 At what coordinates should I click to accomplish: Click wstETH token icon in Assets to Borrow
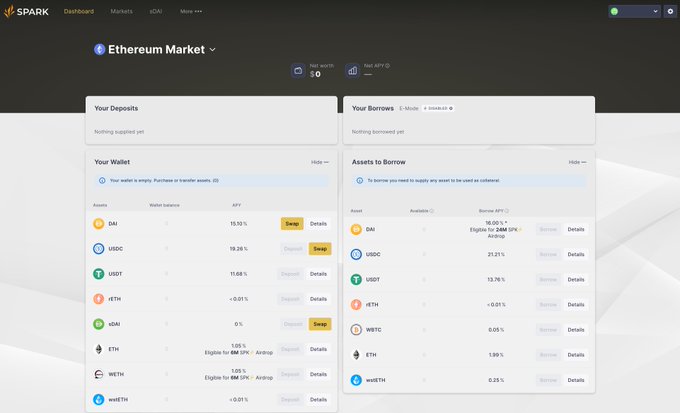[x=356, y=380]
